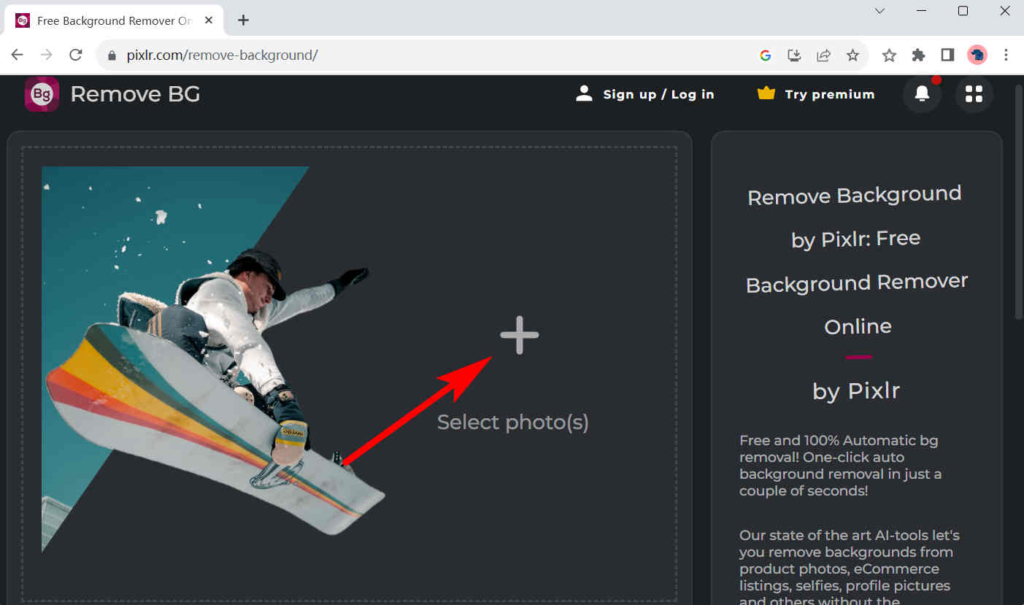Reload the current page
Screen dimensions: 1024x605
pyautogui.click(x=75, y=55)
